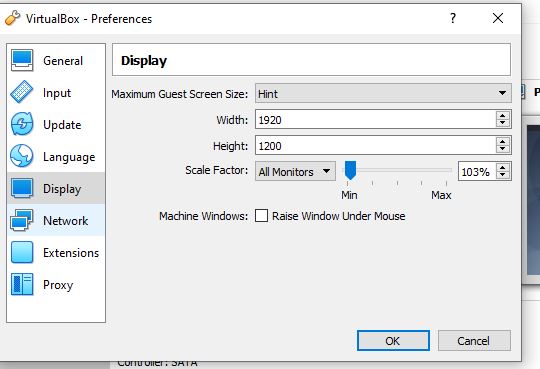Decrease Height with the down arrow

[503, 149]
